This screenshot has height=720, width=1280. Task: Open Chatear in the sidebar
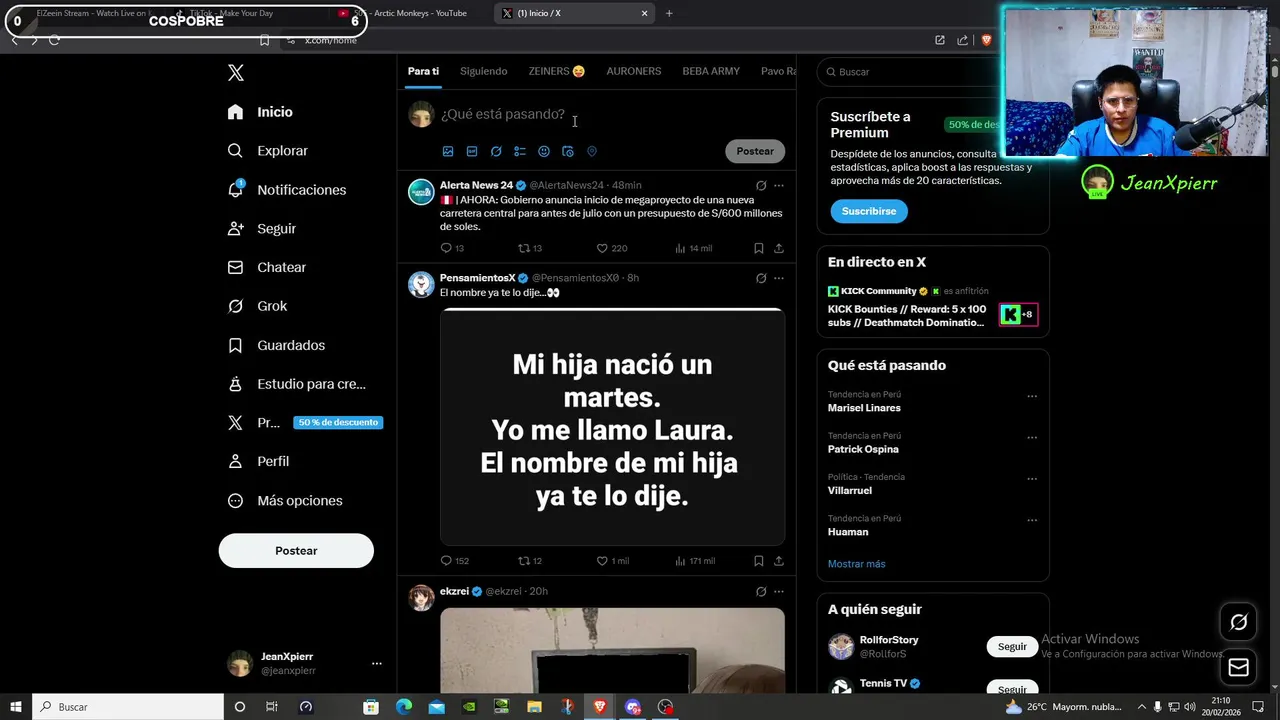(267, 267)
